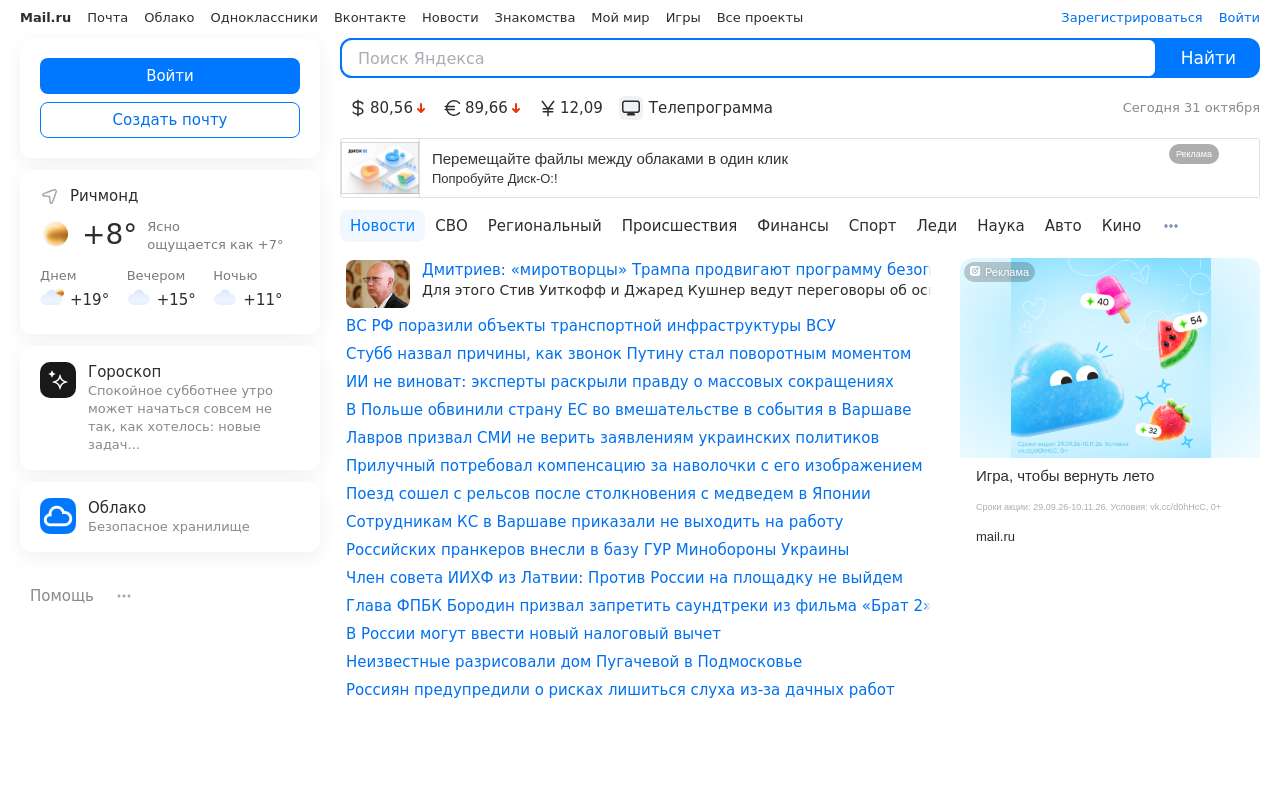The height and width of the screenshot is (800, 1280).
Task: Click the euro currency icon
Action: 452,108
